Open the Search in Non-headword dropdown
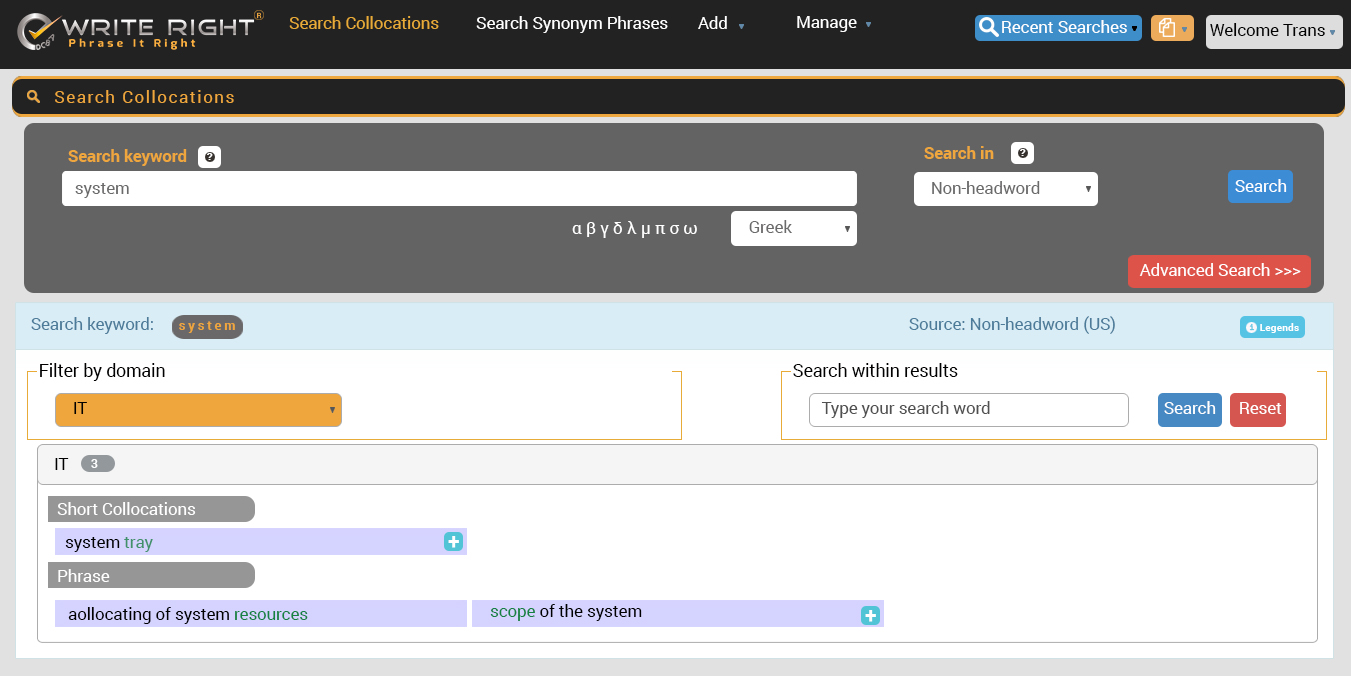Viewport: 1351px width, 676px height. pos(1005,189)
